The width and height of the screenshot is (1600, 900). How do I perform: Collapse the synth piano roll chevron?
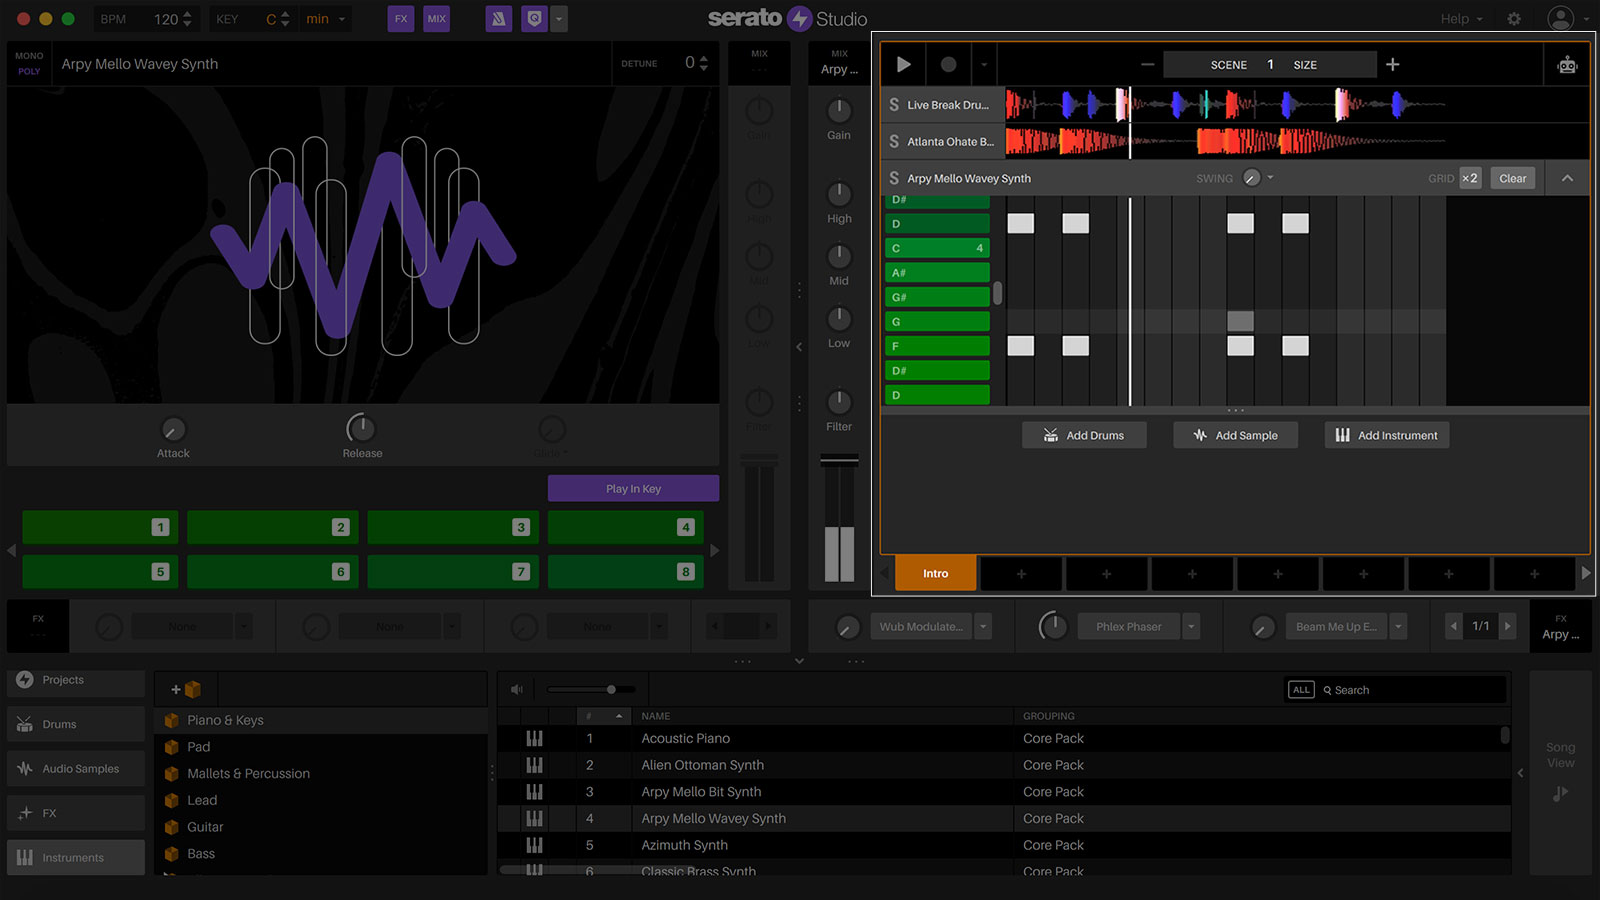1567,178
